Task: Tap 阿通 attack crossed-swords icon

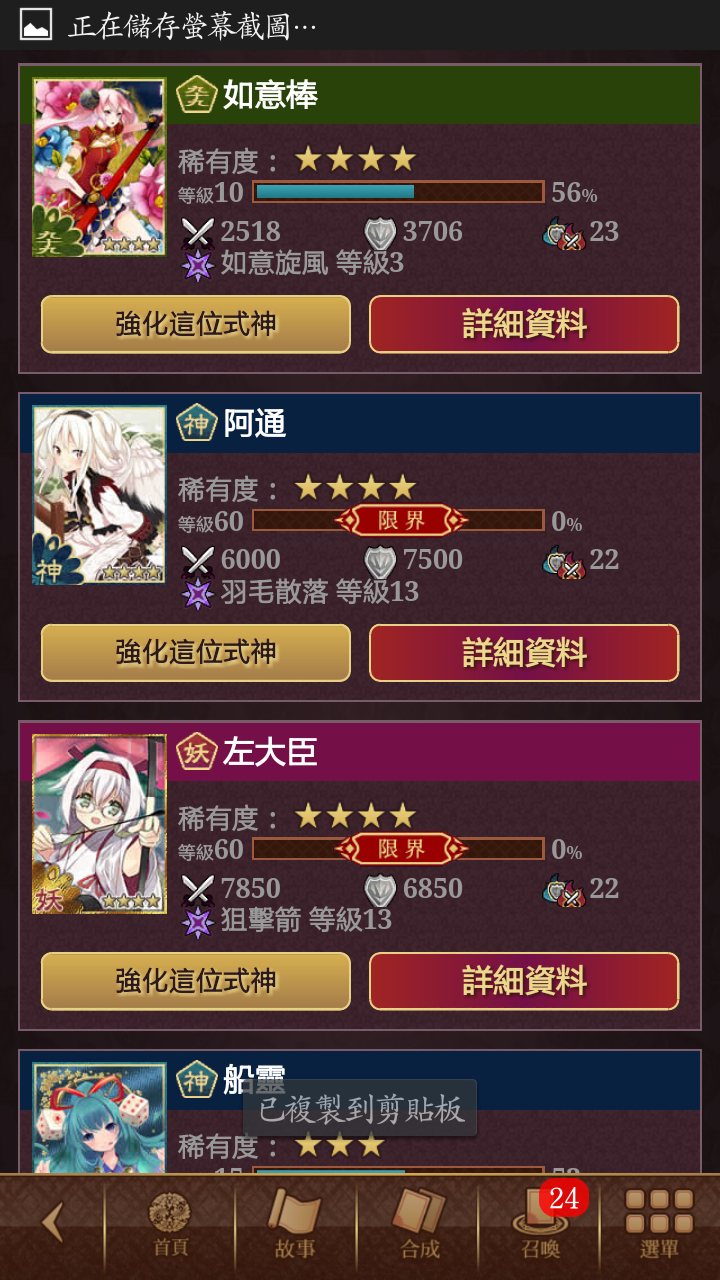Action: (x=197, y=561)
